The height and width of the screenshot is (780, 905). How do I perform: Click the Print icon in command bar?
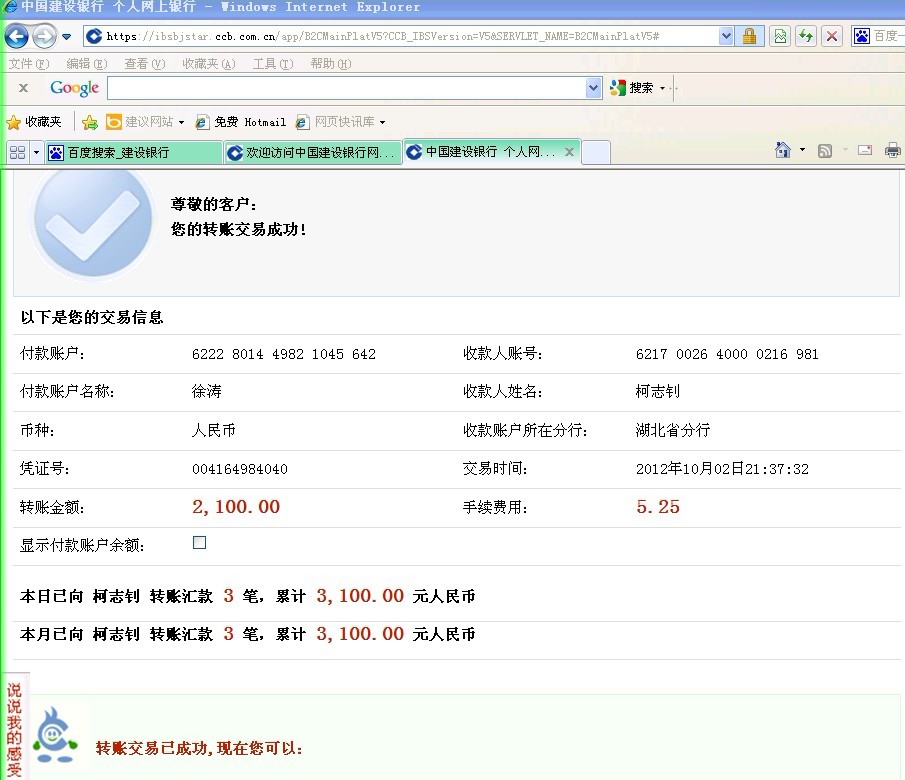(892, 151)
